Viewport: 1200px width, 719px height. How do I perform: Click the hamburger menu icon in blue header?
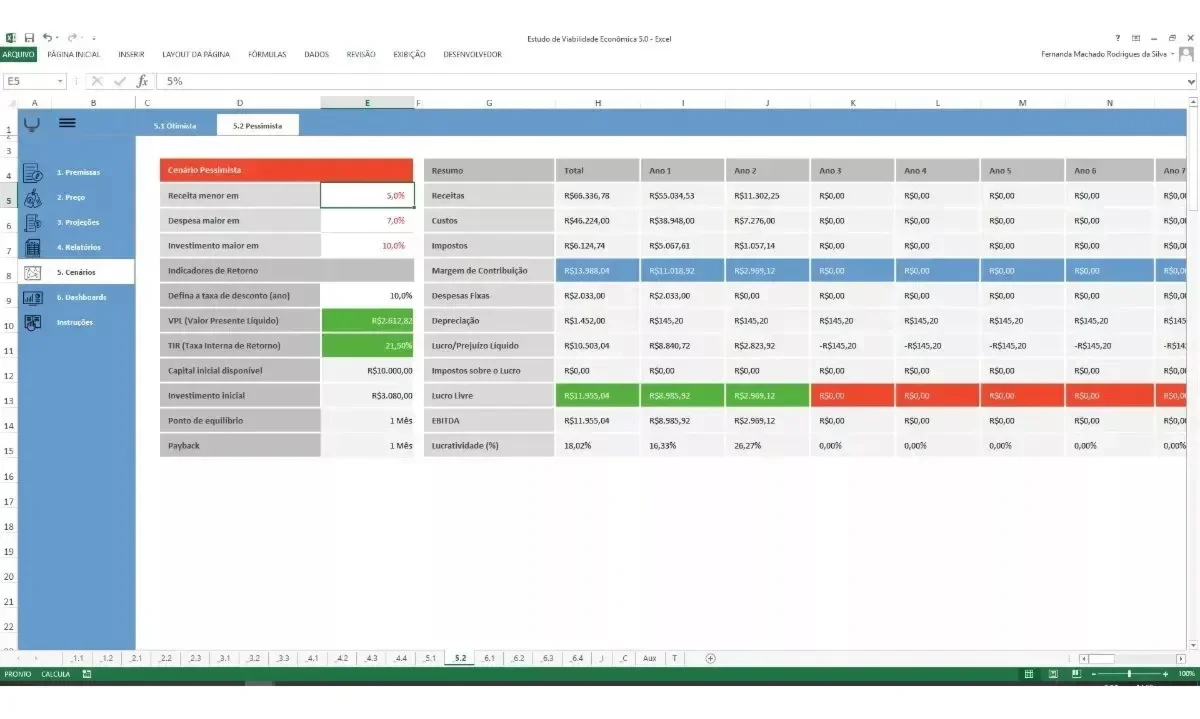[x=67, y=123]
